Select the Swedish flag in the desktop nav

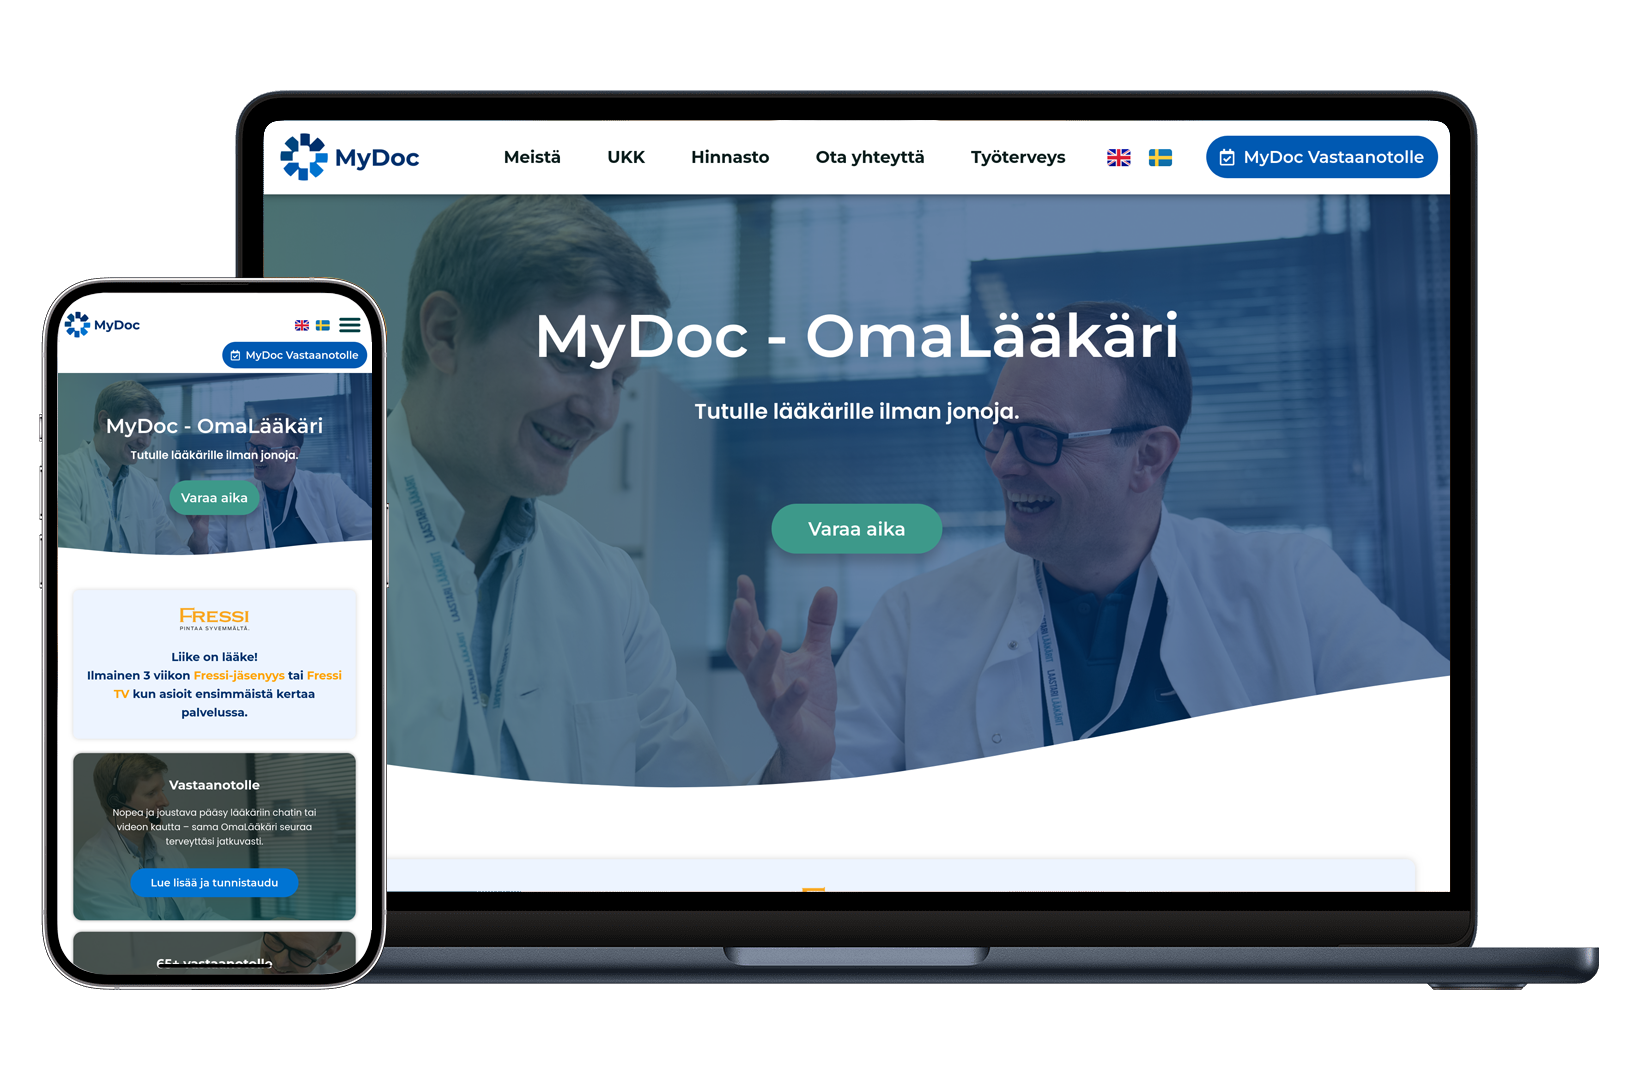click(x=1159, y=157)
